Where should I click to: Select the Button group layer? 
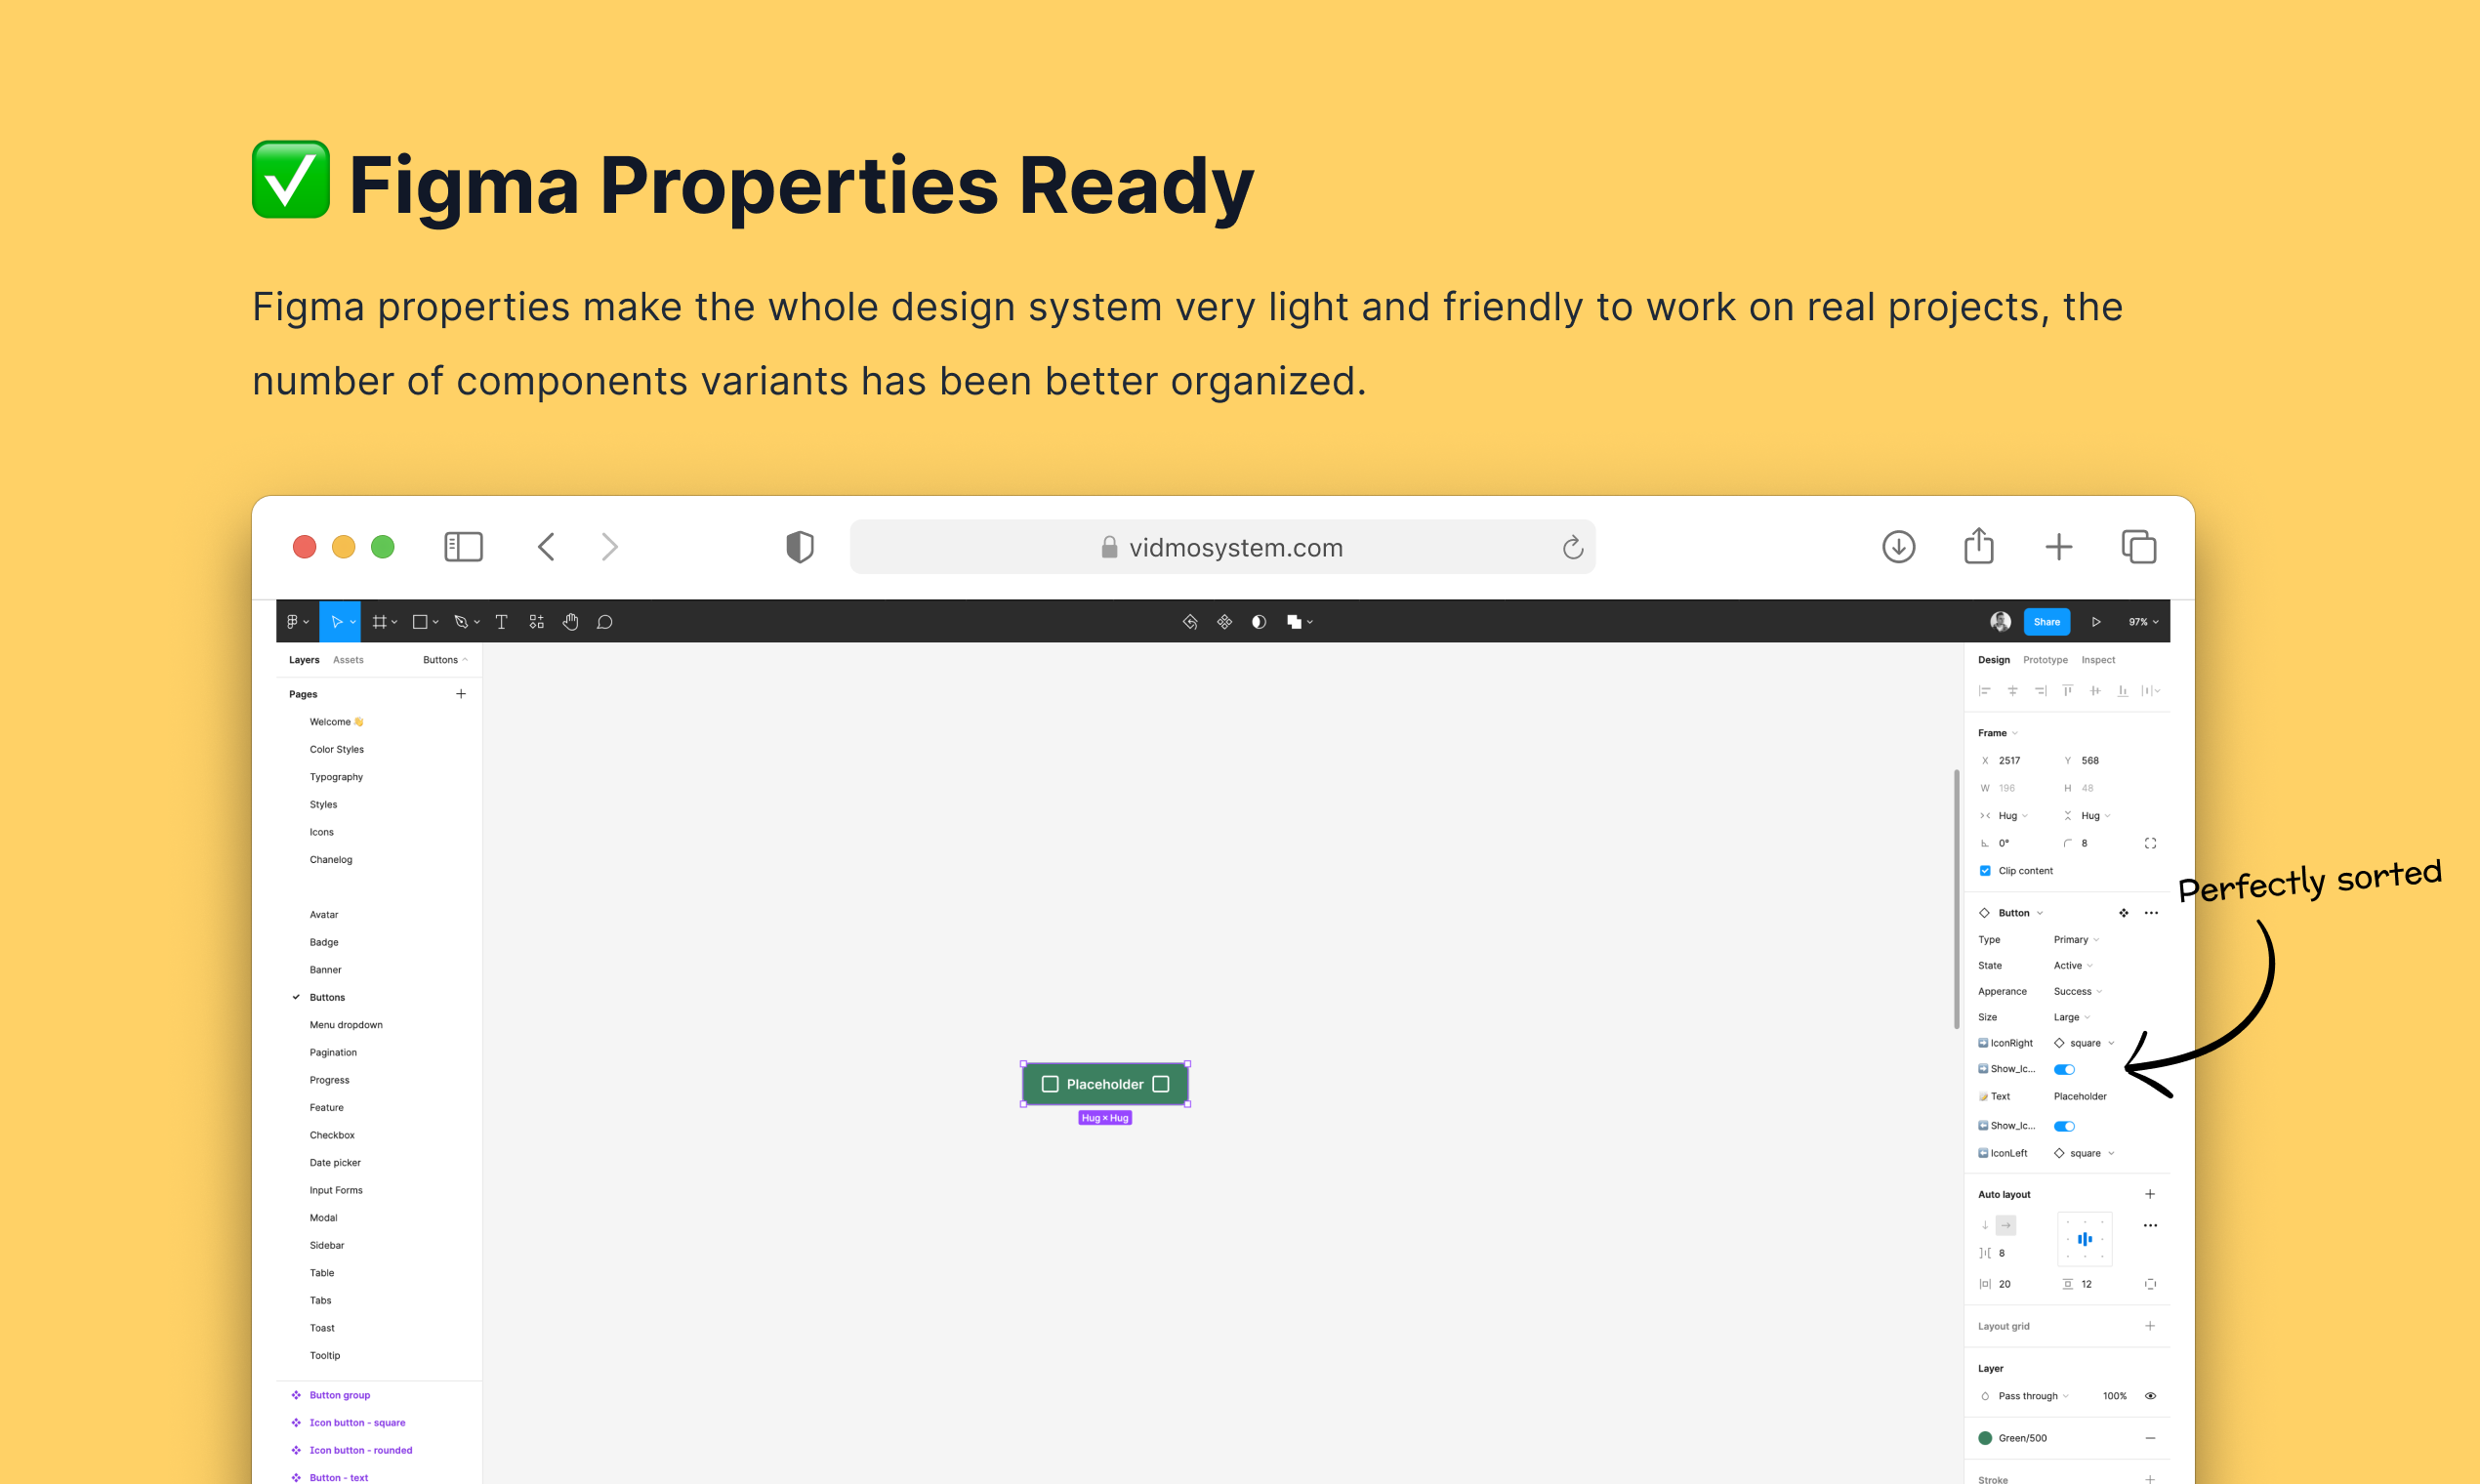click(340, 1395)
